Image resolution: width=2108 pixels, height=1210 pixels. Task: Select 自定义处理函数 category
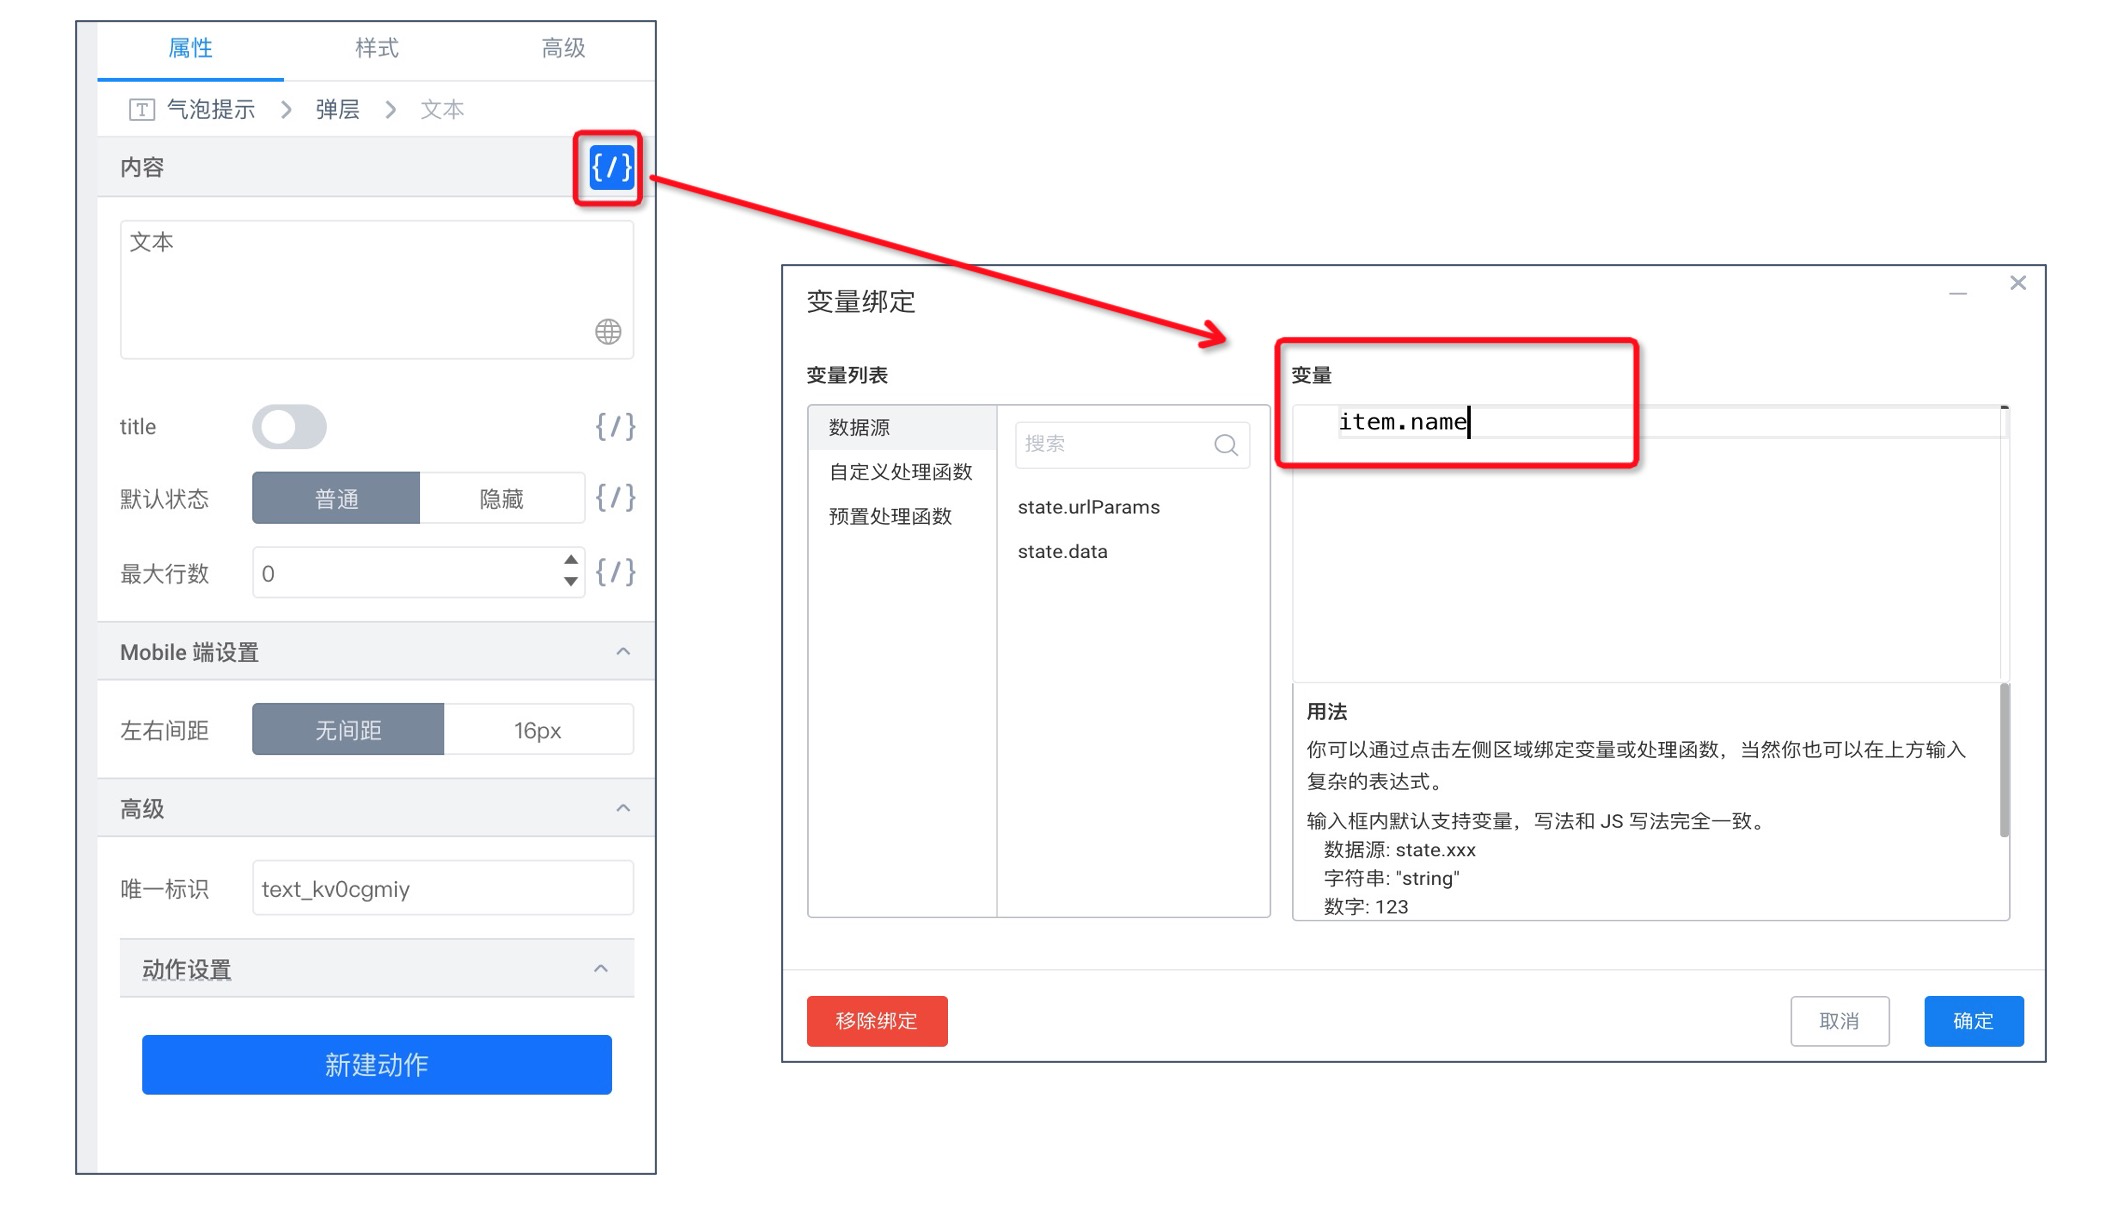click(x=902, y=472)
